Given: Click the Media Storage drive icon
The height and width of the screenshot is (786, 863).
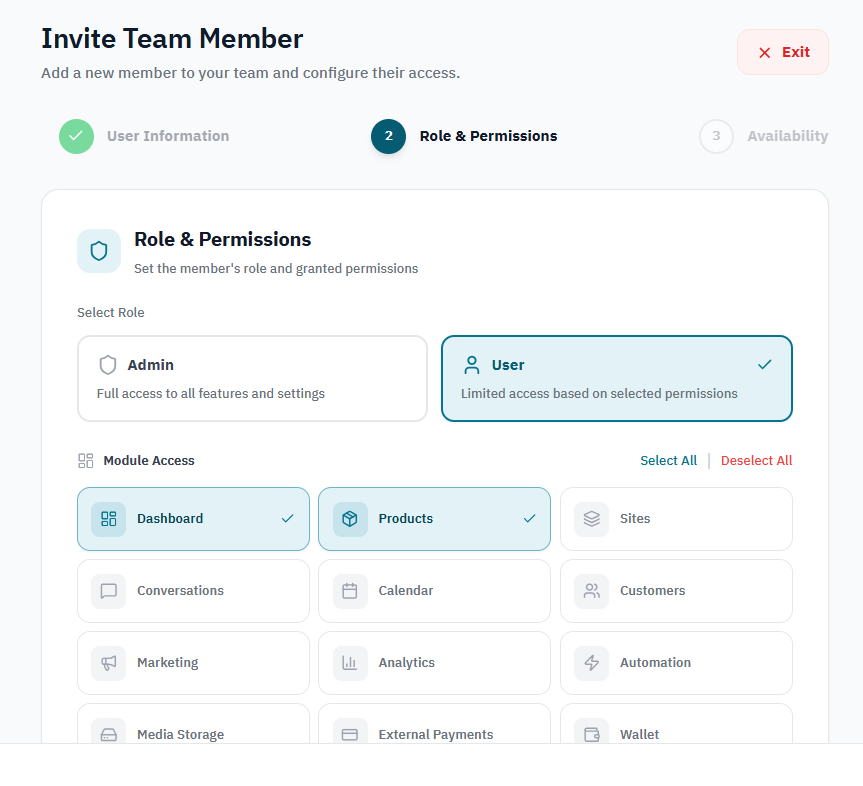Looking at the screenshot, I should pos(108,734).
